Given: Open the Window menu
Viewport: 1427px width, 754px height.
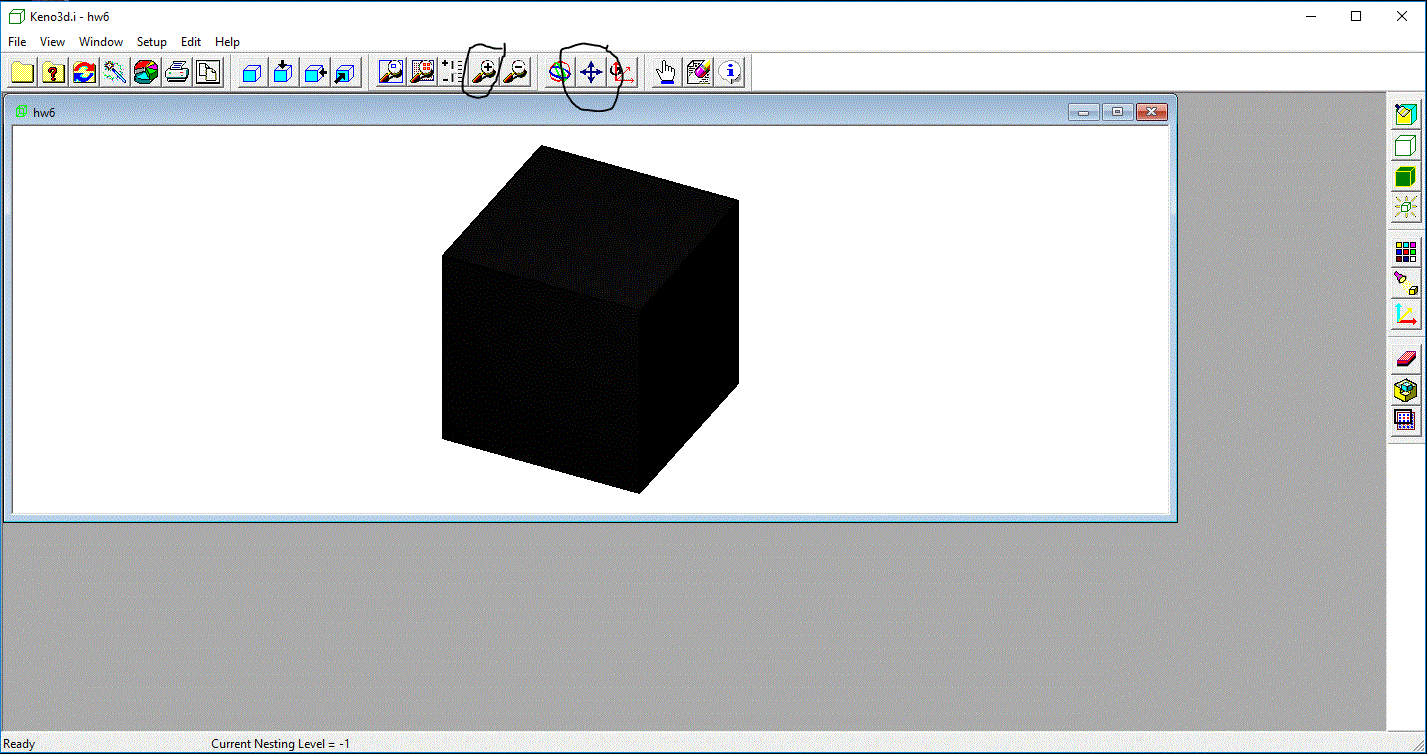Looking at the screenshot, I should 101,42.
